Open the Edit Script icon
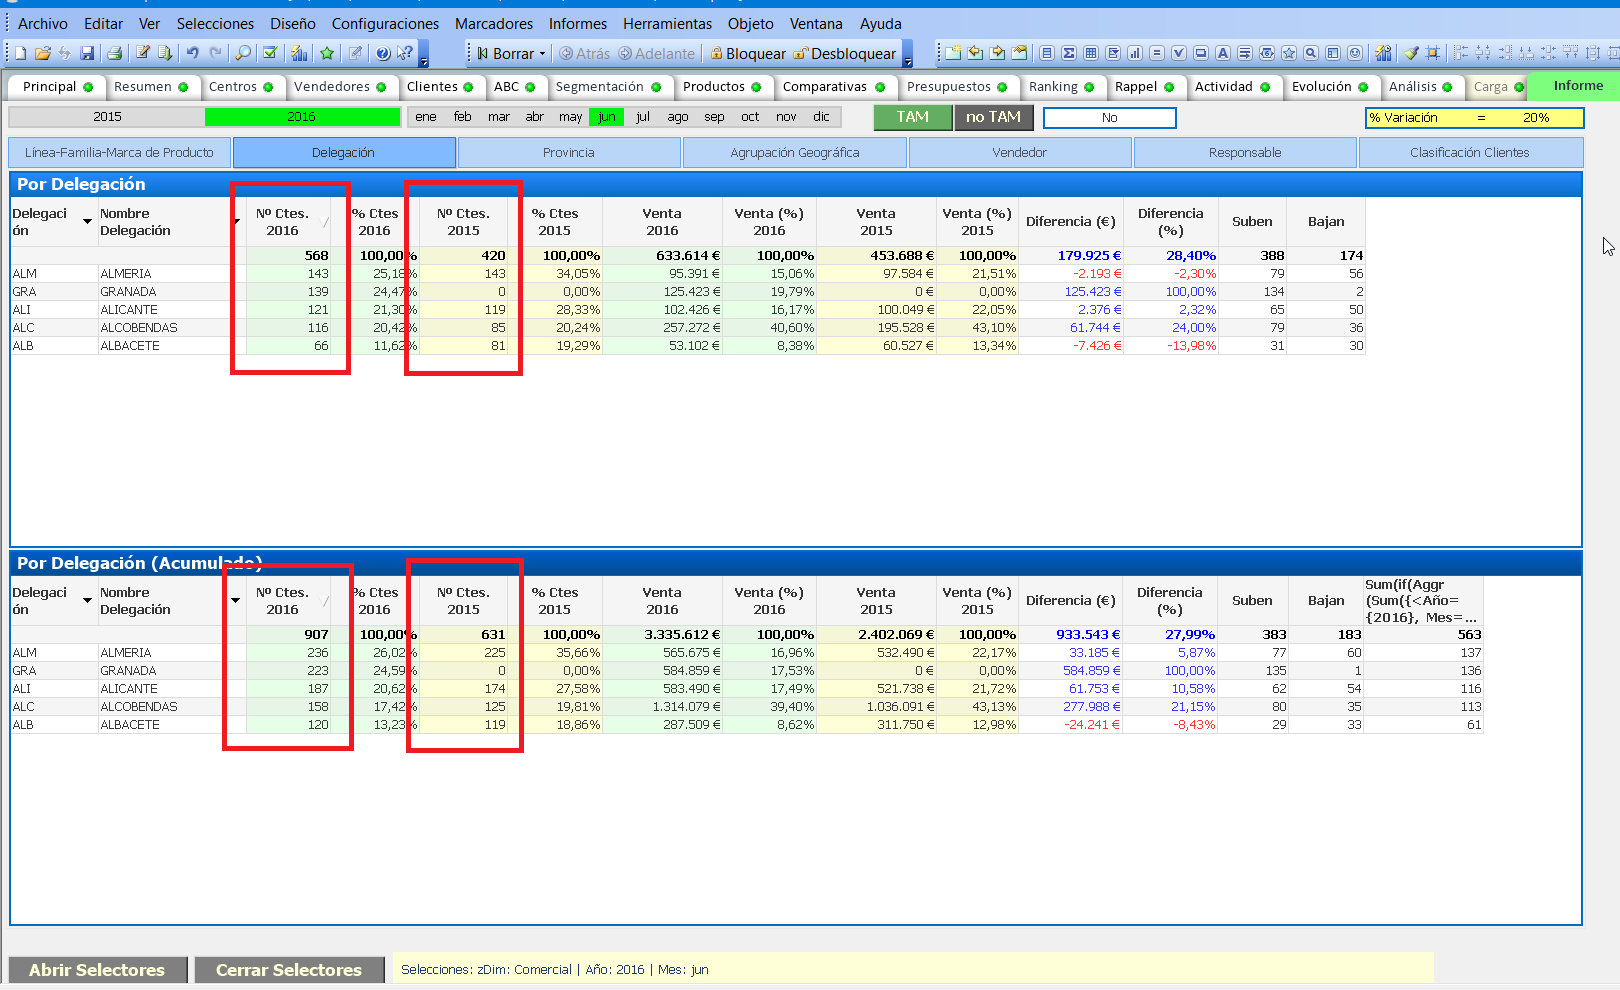The width and height of the screenshot is (1620, 990). point(143,53)
